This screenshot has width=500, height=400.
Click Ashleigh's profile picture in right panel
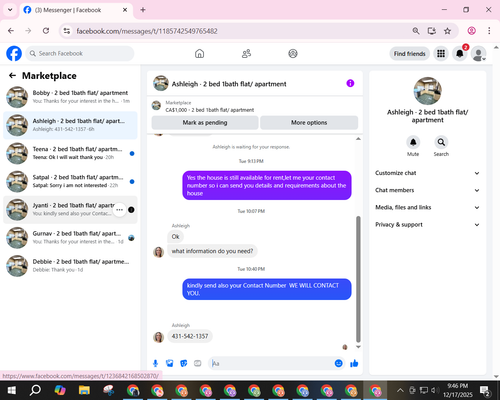click(x=427, y=91)
